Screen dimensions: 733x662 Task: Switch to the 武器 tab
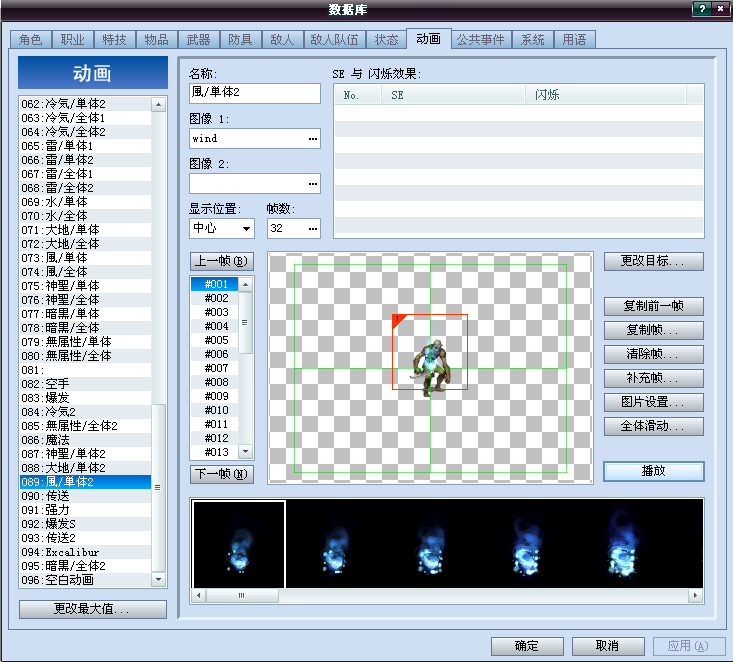[198, 40]
